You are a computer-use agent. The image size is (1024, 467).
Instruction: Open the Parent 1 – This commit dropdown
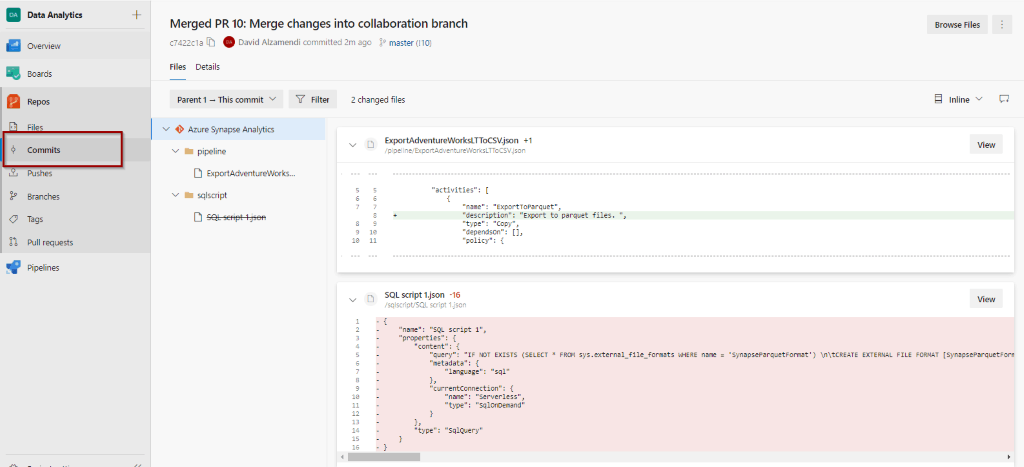[226, 99]
